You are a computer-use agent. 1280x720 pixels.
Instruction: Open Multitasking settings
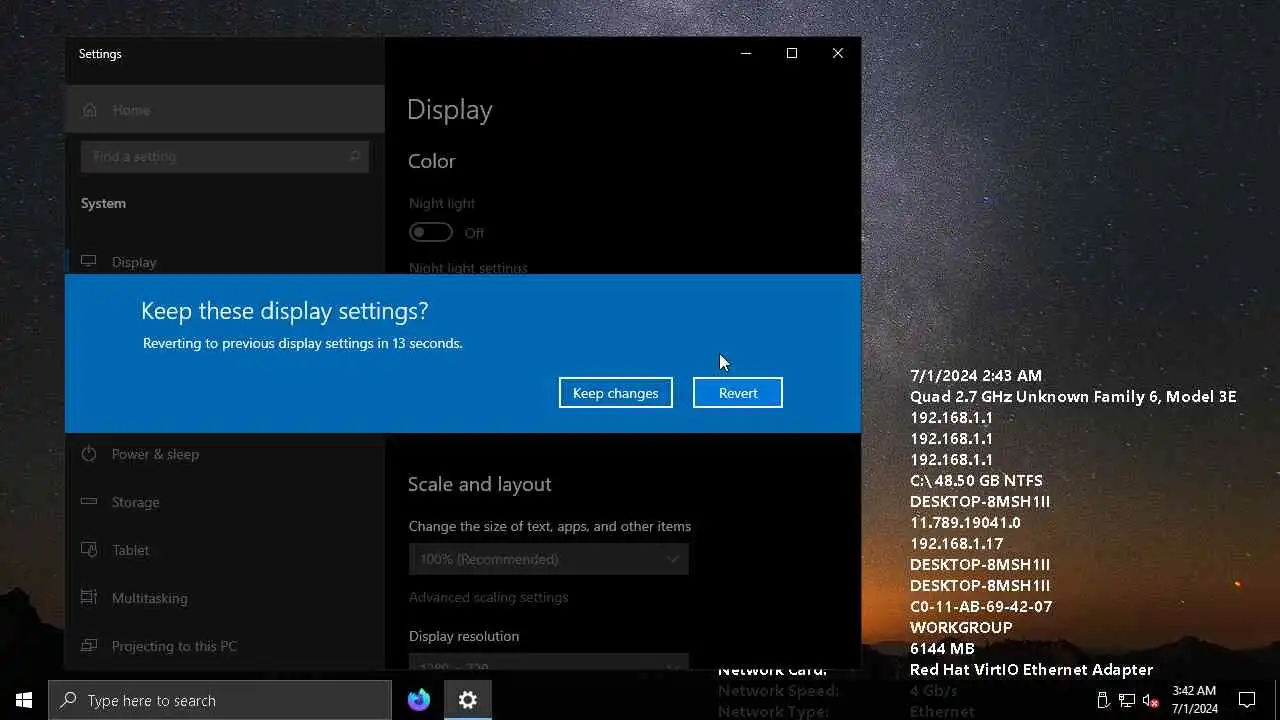[225, 598]
